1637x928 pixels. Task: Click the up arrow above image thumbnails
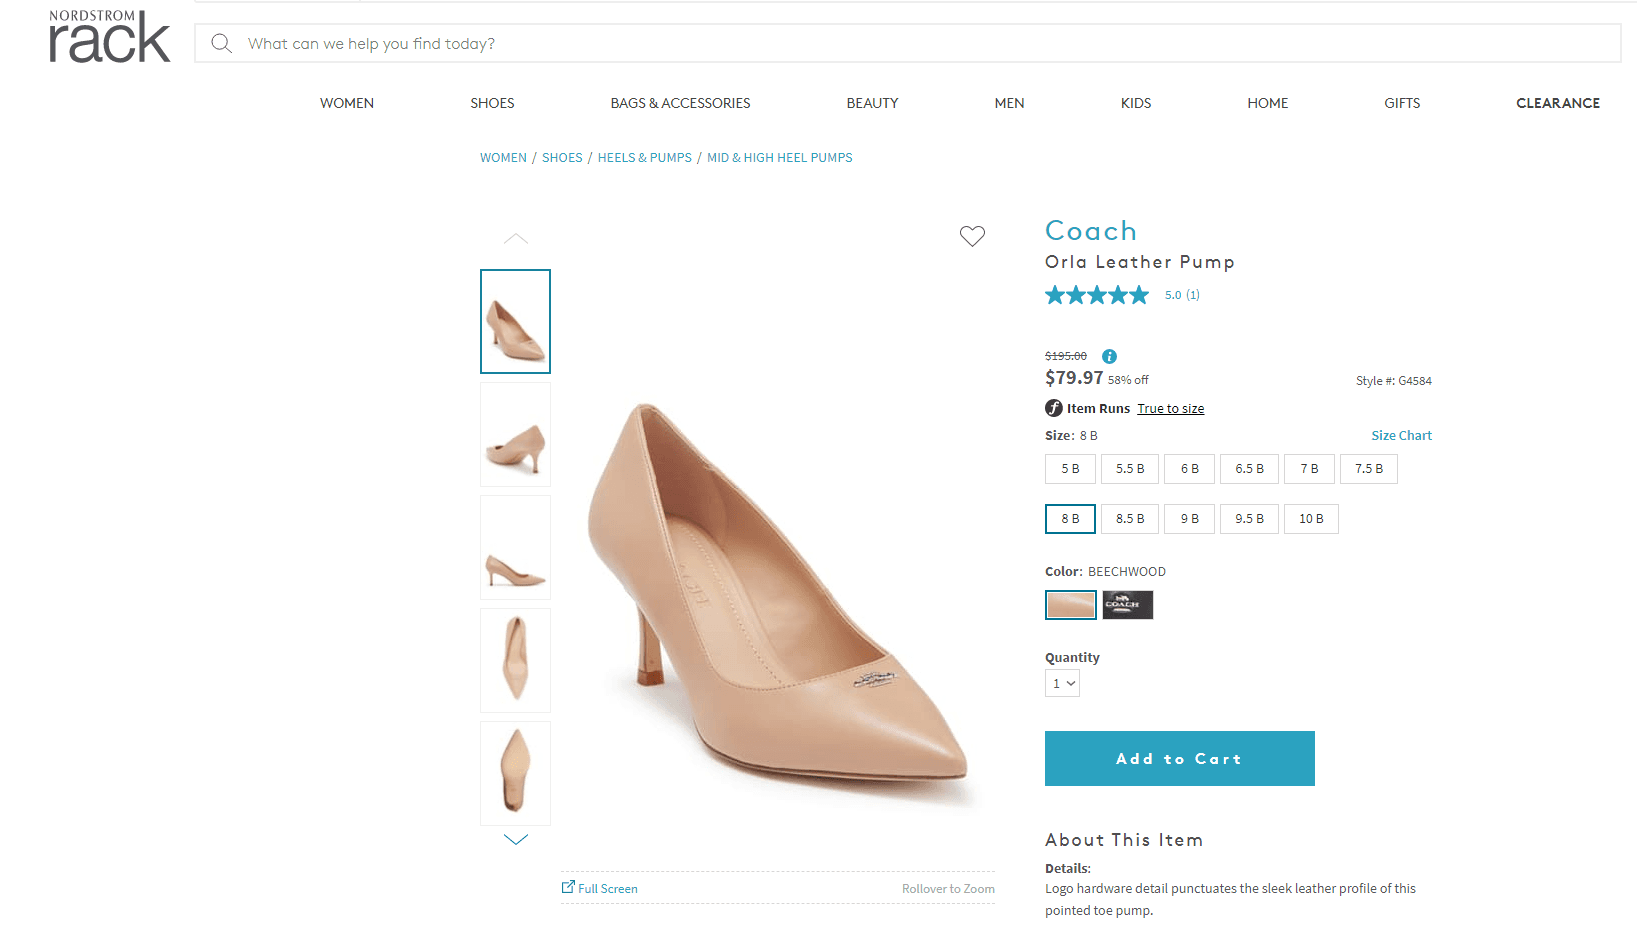click(515, 238)
